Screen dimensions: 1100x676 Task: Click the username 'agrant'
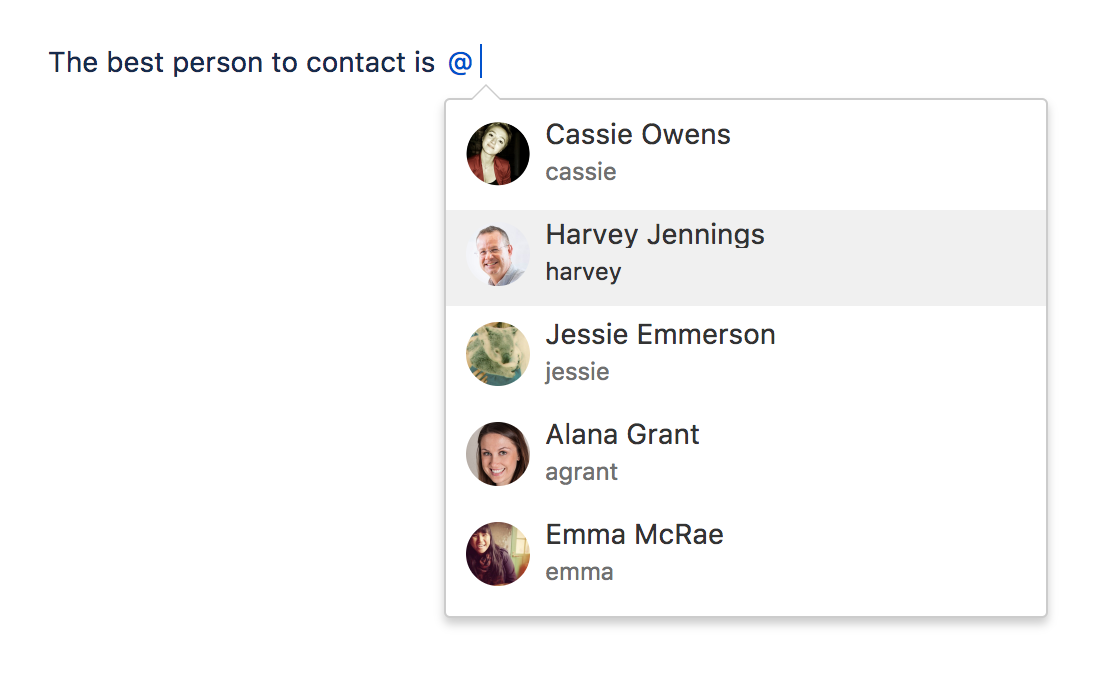[582, 473]
